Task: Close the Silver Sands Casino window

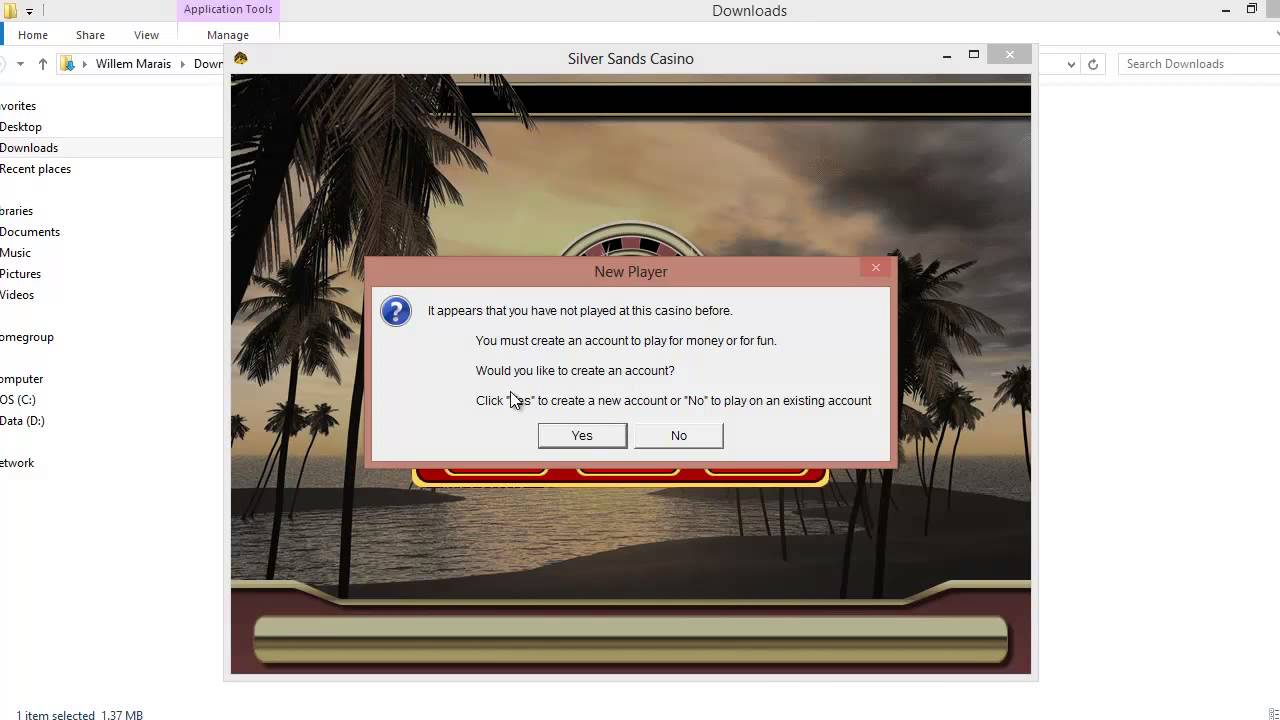Action: (1010, 55)
